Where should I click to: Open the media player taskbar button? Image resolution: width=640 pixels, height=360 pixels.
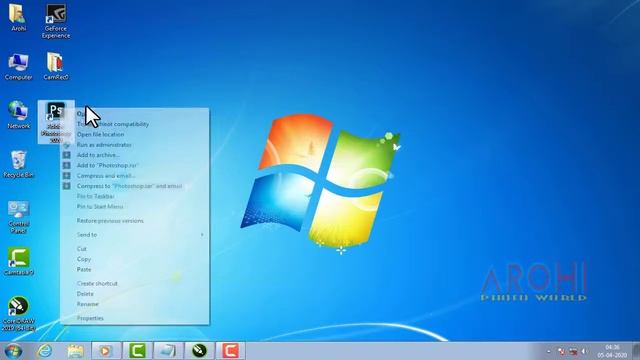click(x=106, y=351)
